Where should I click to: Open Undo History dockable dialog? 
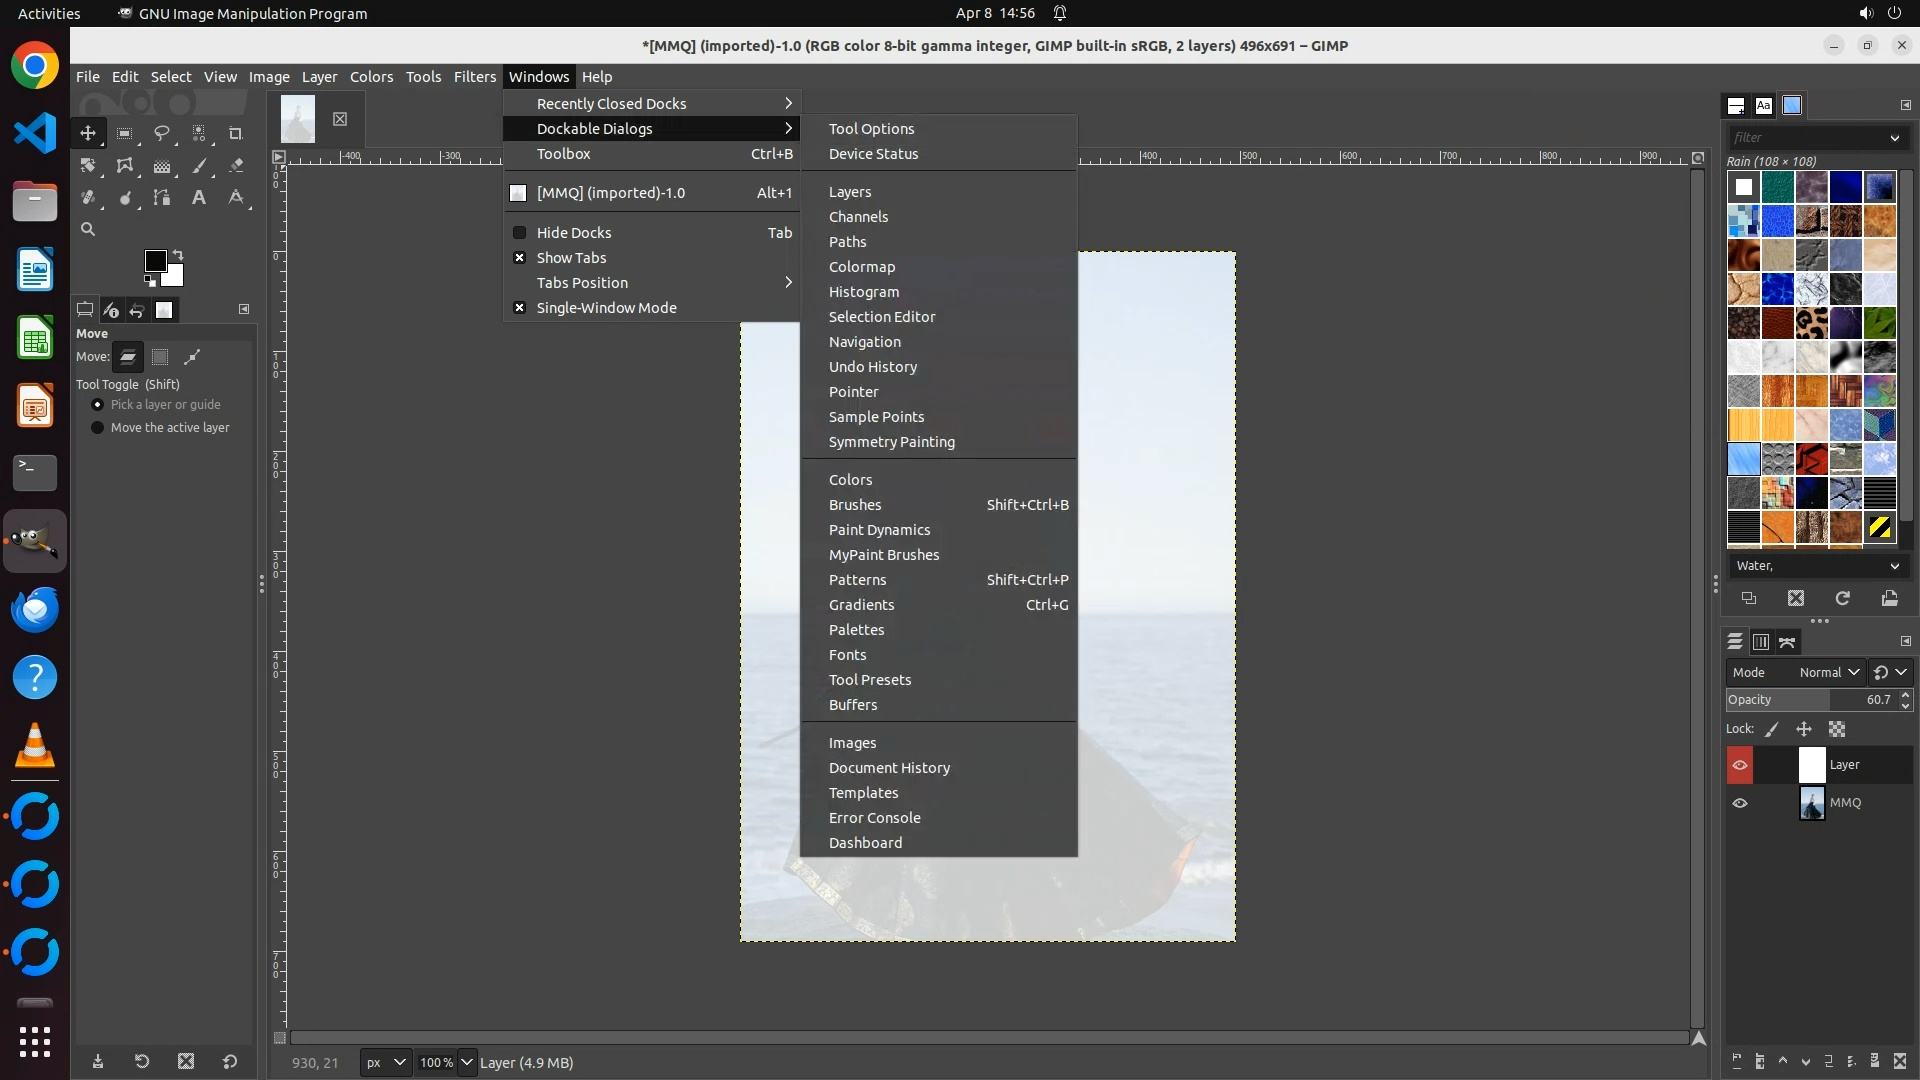(872, 367)
